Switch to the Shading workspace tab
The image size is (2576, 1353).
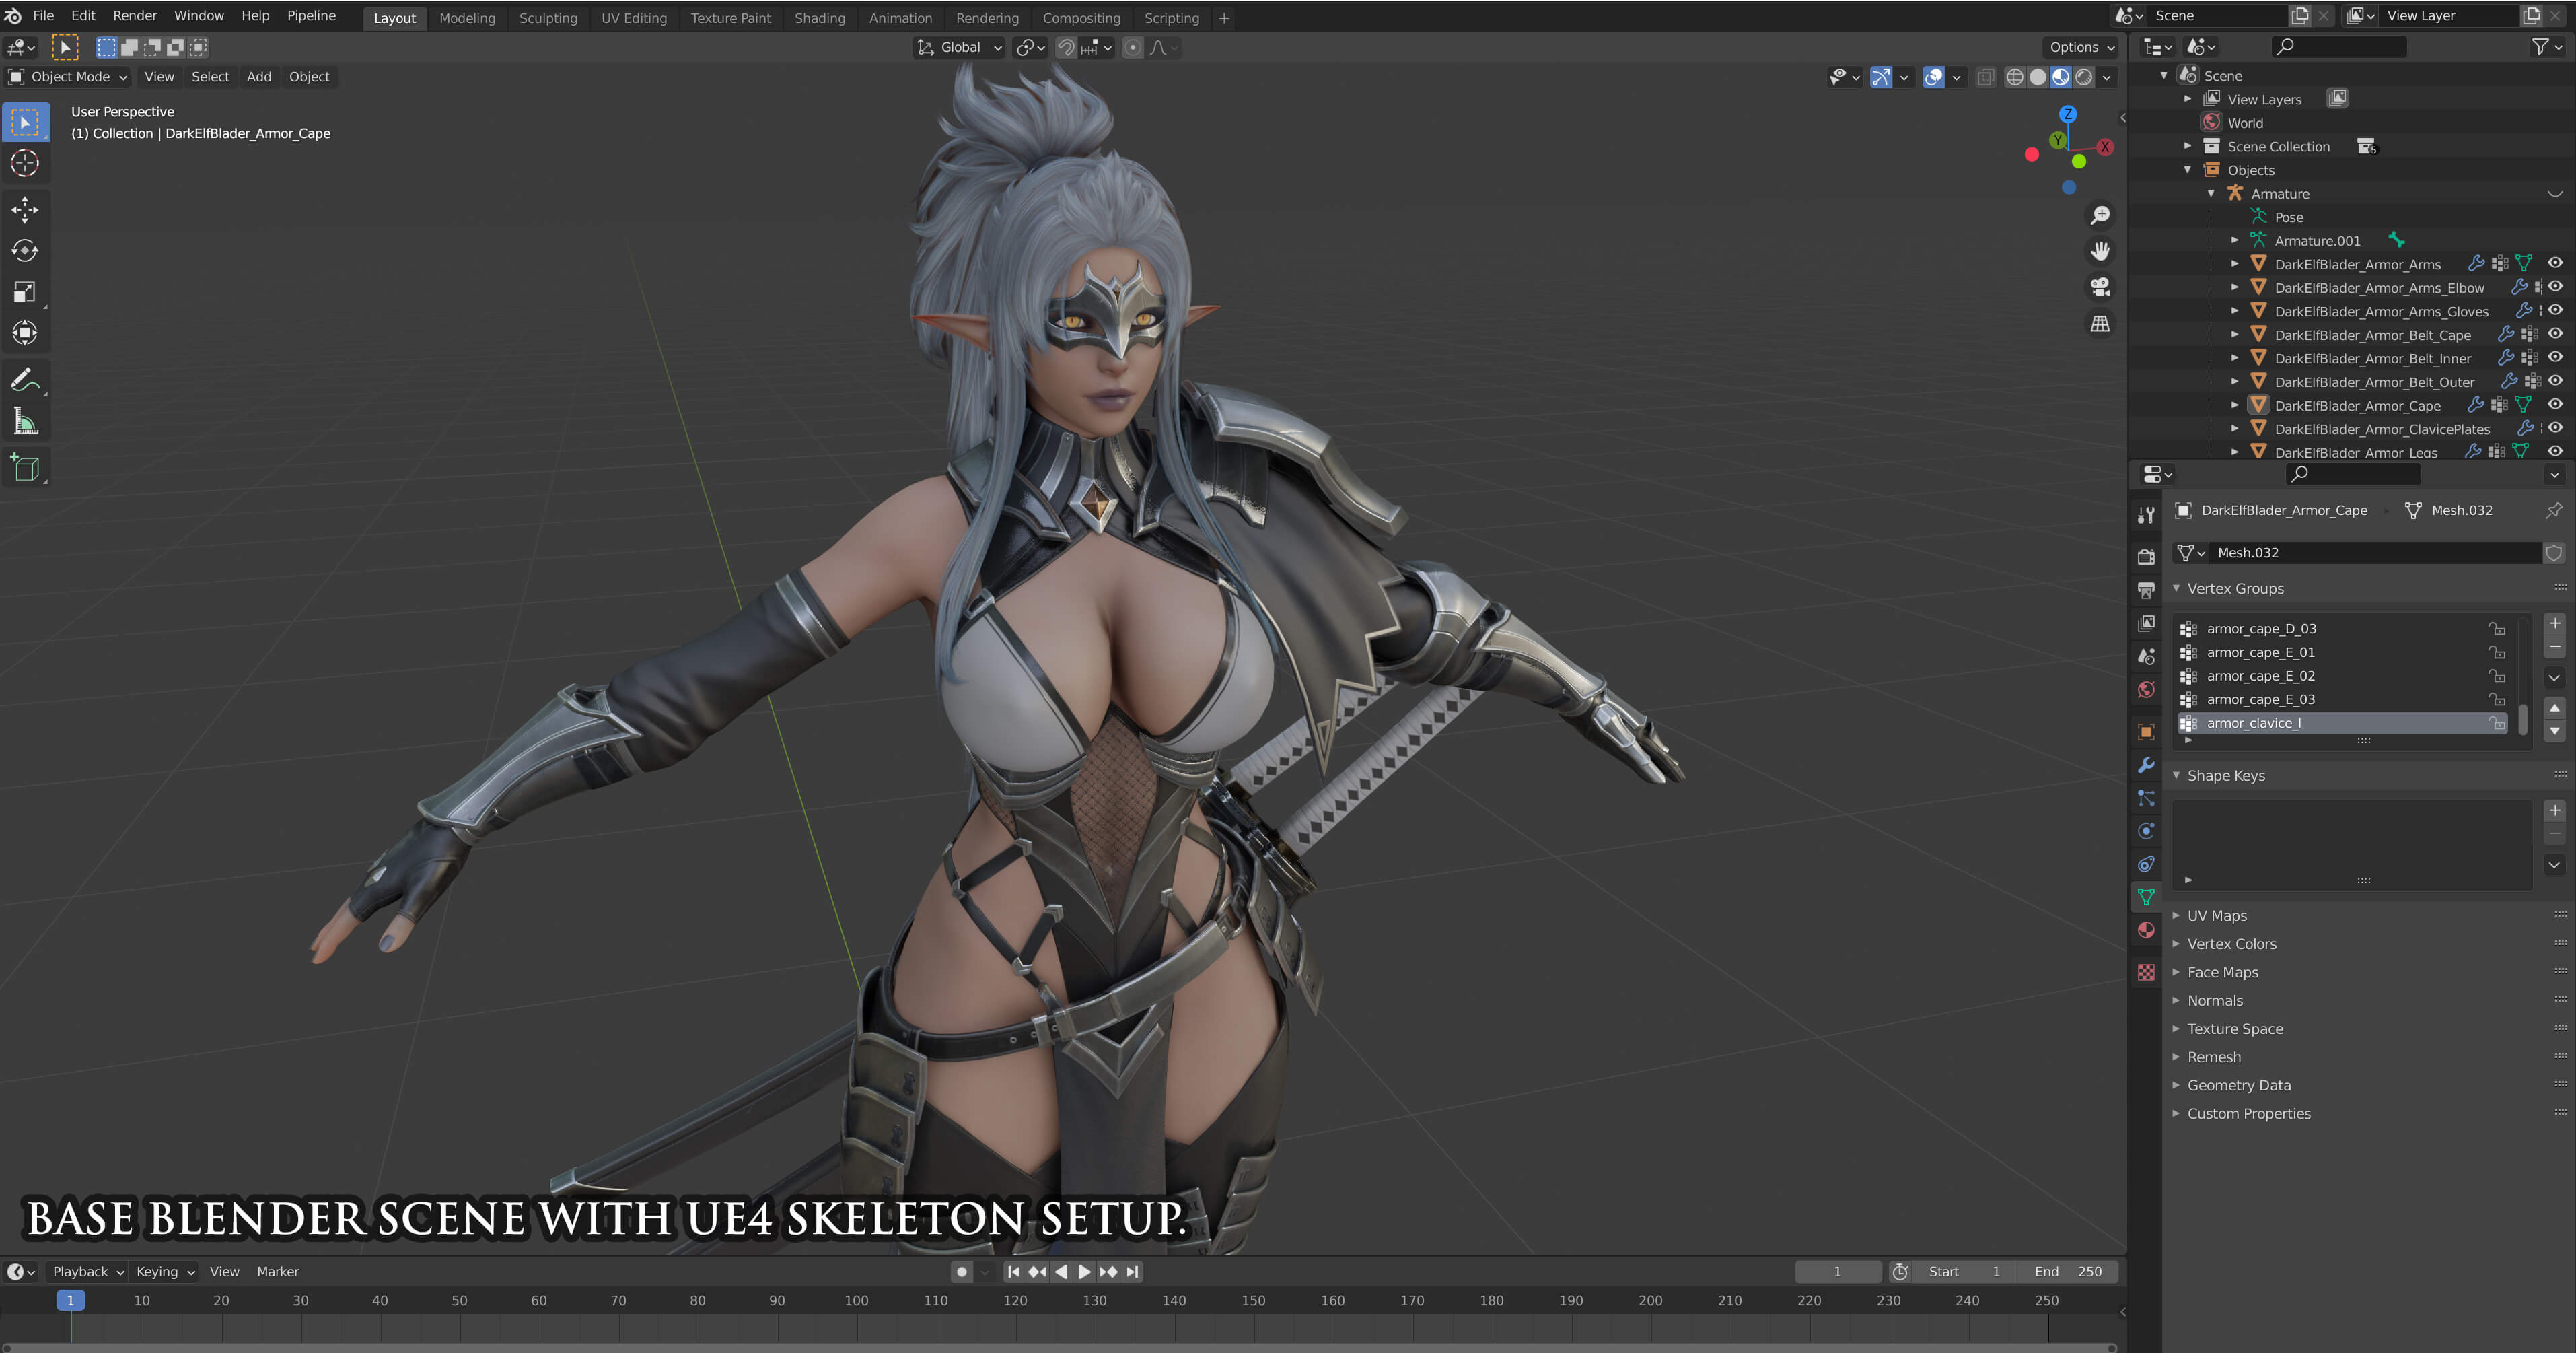(x=820, y=18)
